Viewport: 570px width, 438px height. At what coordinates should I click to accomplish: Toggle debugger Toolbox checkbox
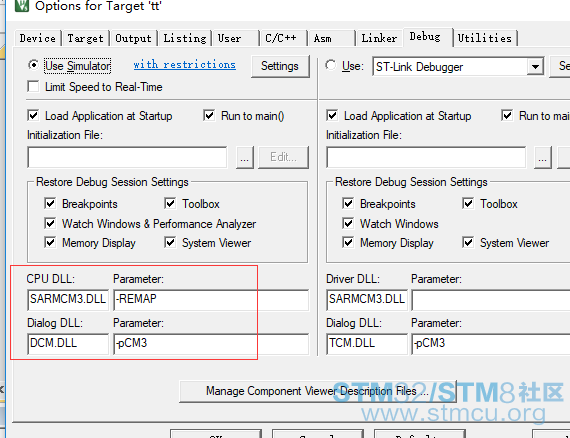coord(468,203)
